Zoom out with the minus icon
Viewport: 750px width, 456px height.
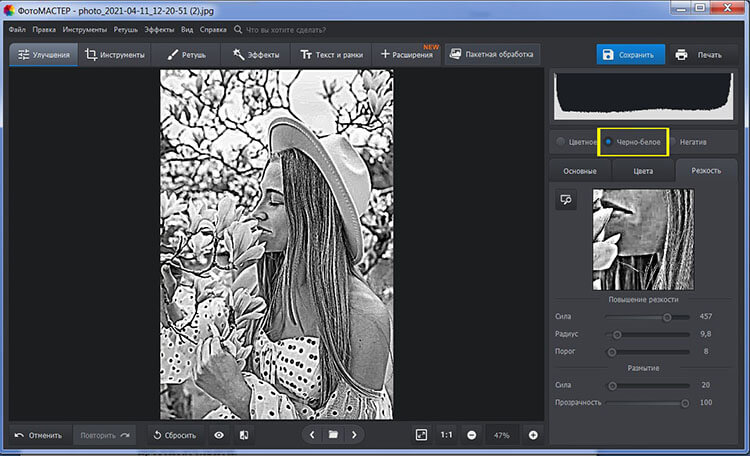[471, 435]
